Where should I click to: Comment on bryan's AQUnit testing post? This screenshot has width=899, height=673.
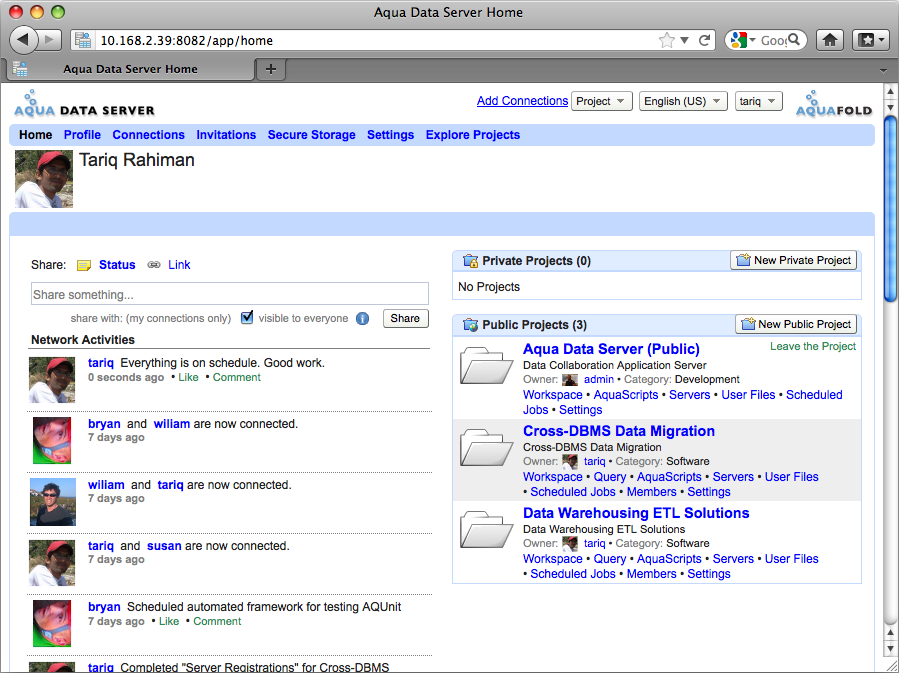217,621
